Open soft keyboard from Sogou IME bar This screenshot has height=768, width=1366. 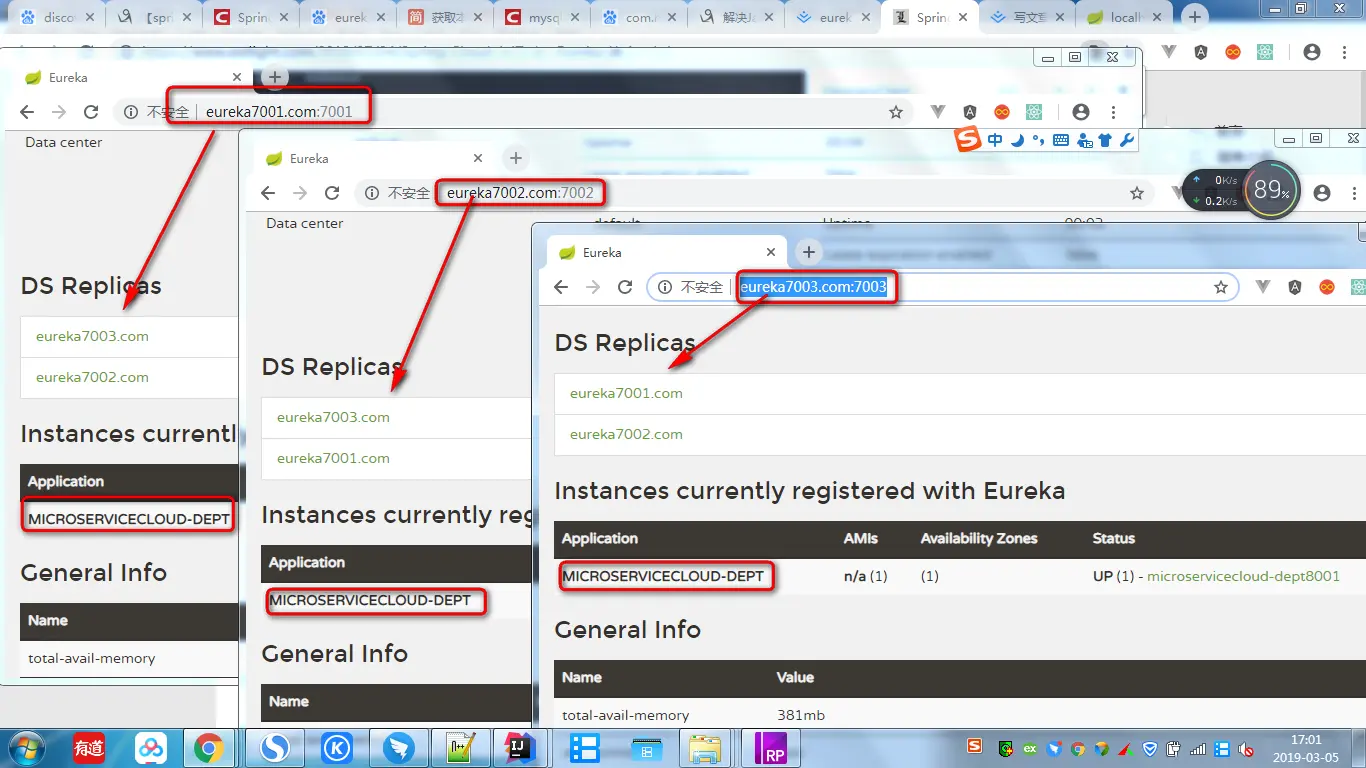pyautogui.click(x=1061, y=141)
